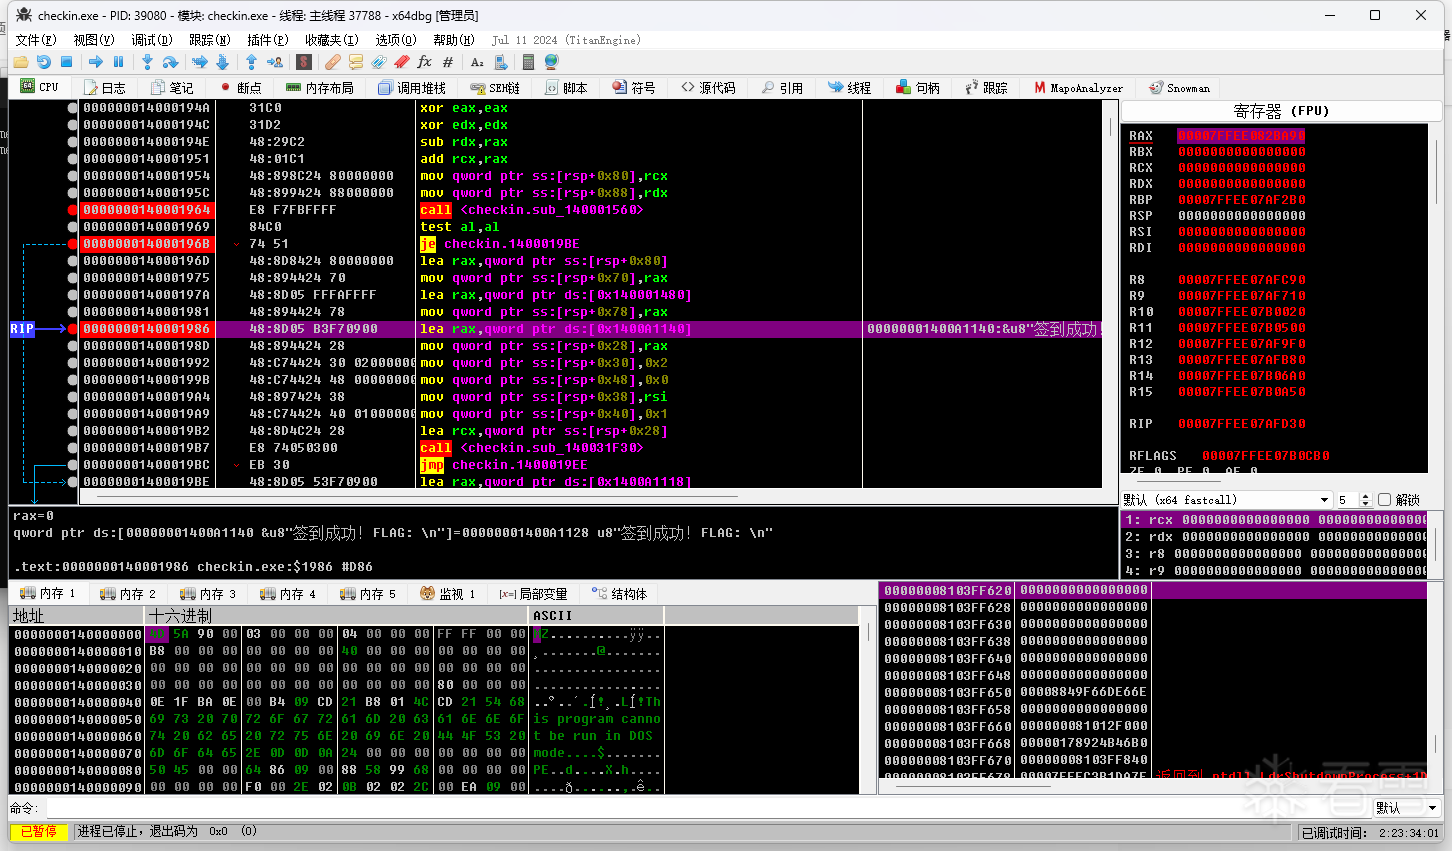The height and width of the screenshot is (851, 1452).
Task: Open the Snowman tab
Action: 1180,88
